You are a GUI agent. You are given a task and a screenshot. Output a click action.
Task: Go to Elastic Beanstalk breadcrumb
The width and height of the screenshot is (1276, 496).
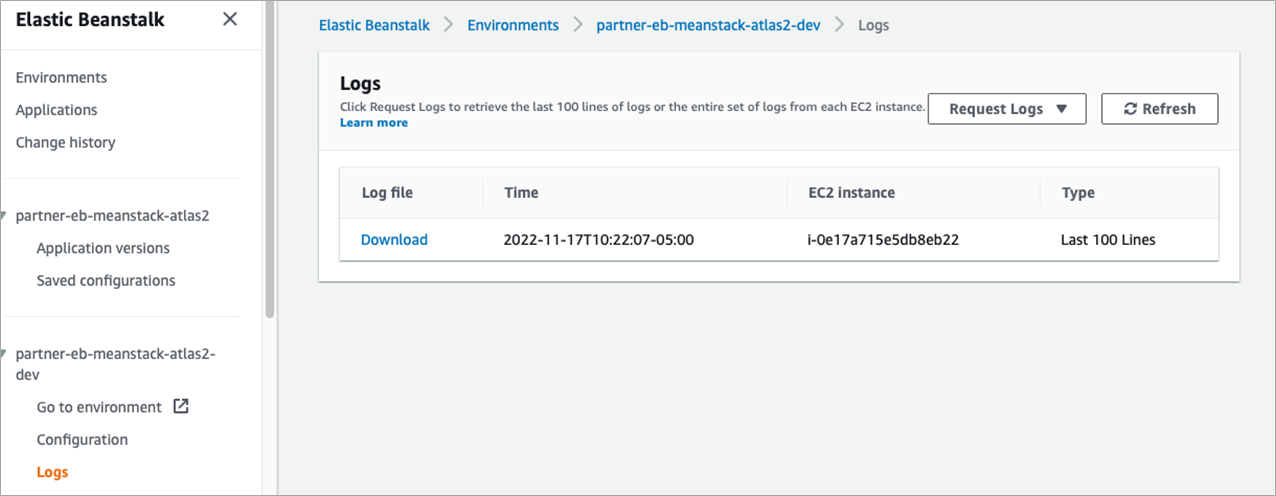coord(374,25)
